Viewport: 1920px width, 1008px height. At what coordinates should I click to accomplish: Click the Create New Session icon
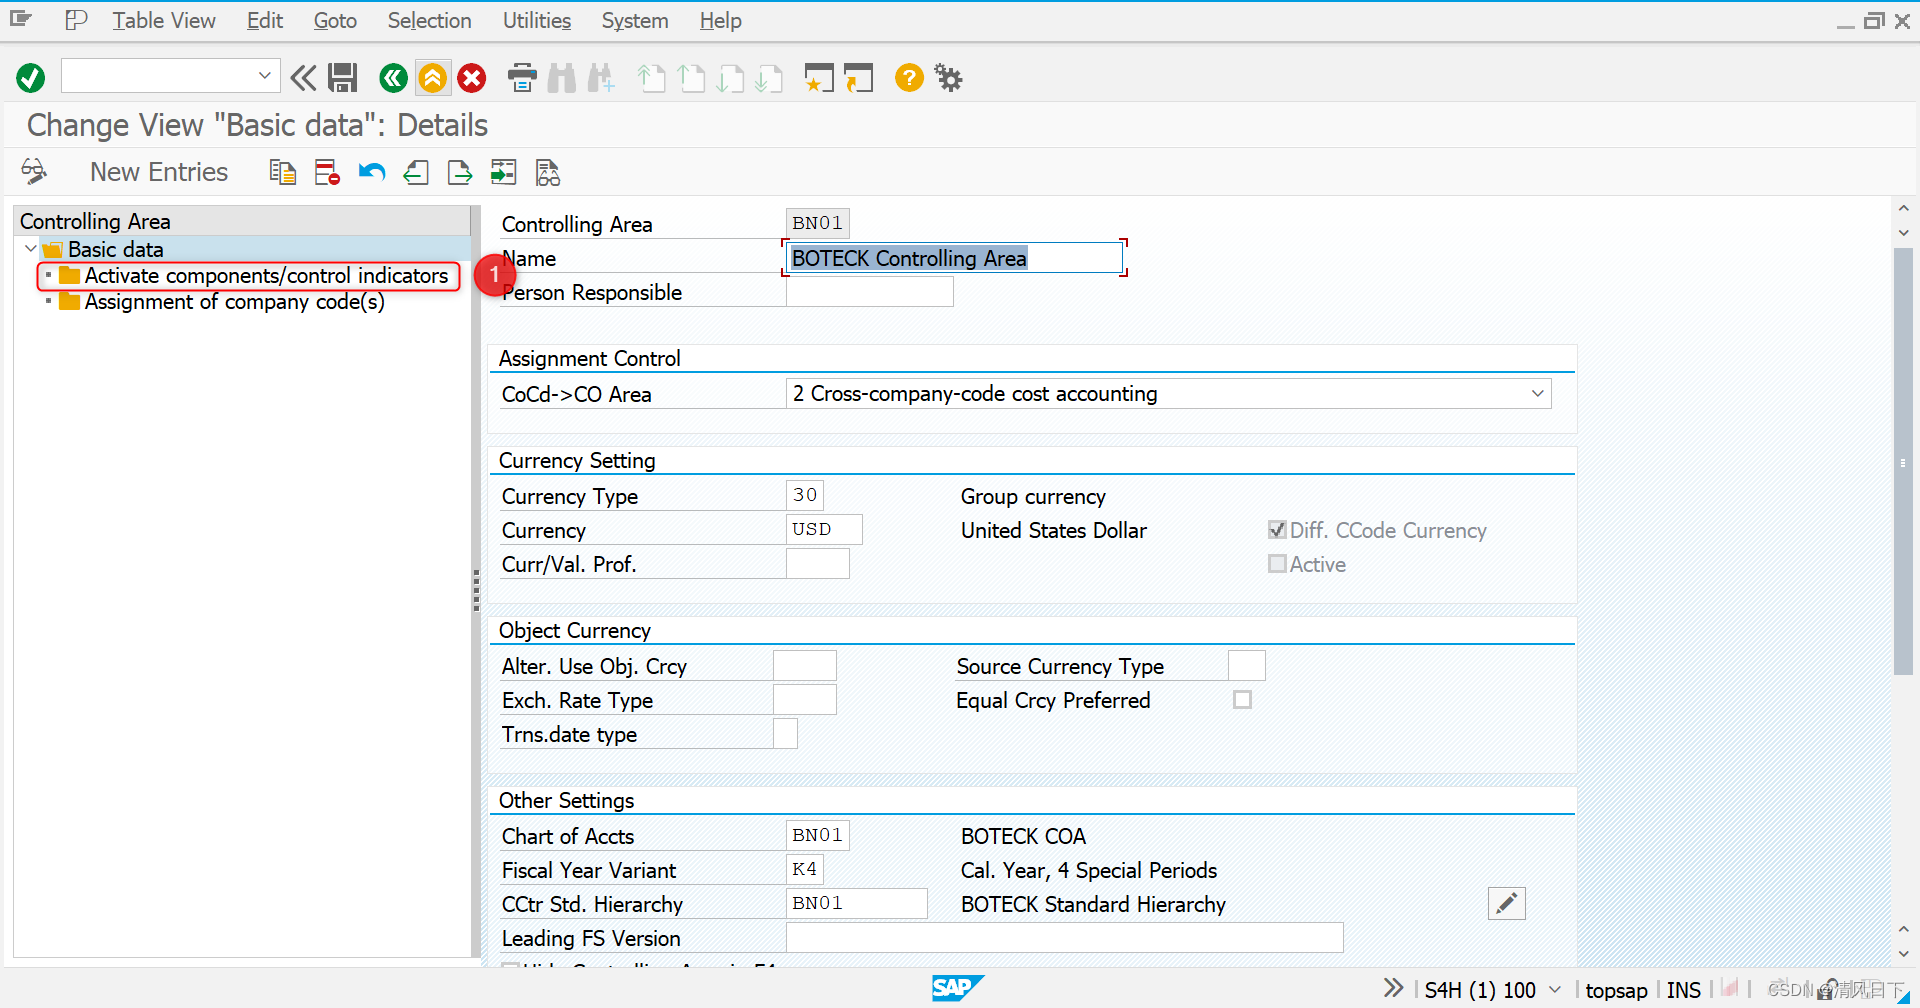pos(819,78)
